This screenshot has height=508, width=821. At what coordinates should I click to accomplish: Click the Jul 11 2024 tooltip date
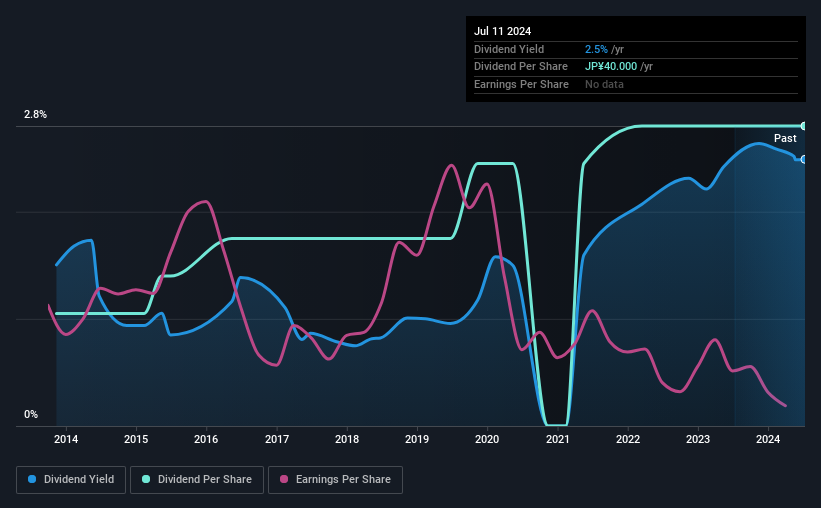click(503, 31)
